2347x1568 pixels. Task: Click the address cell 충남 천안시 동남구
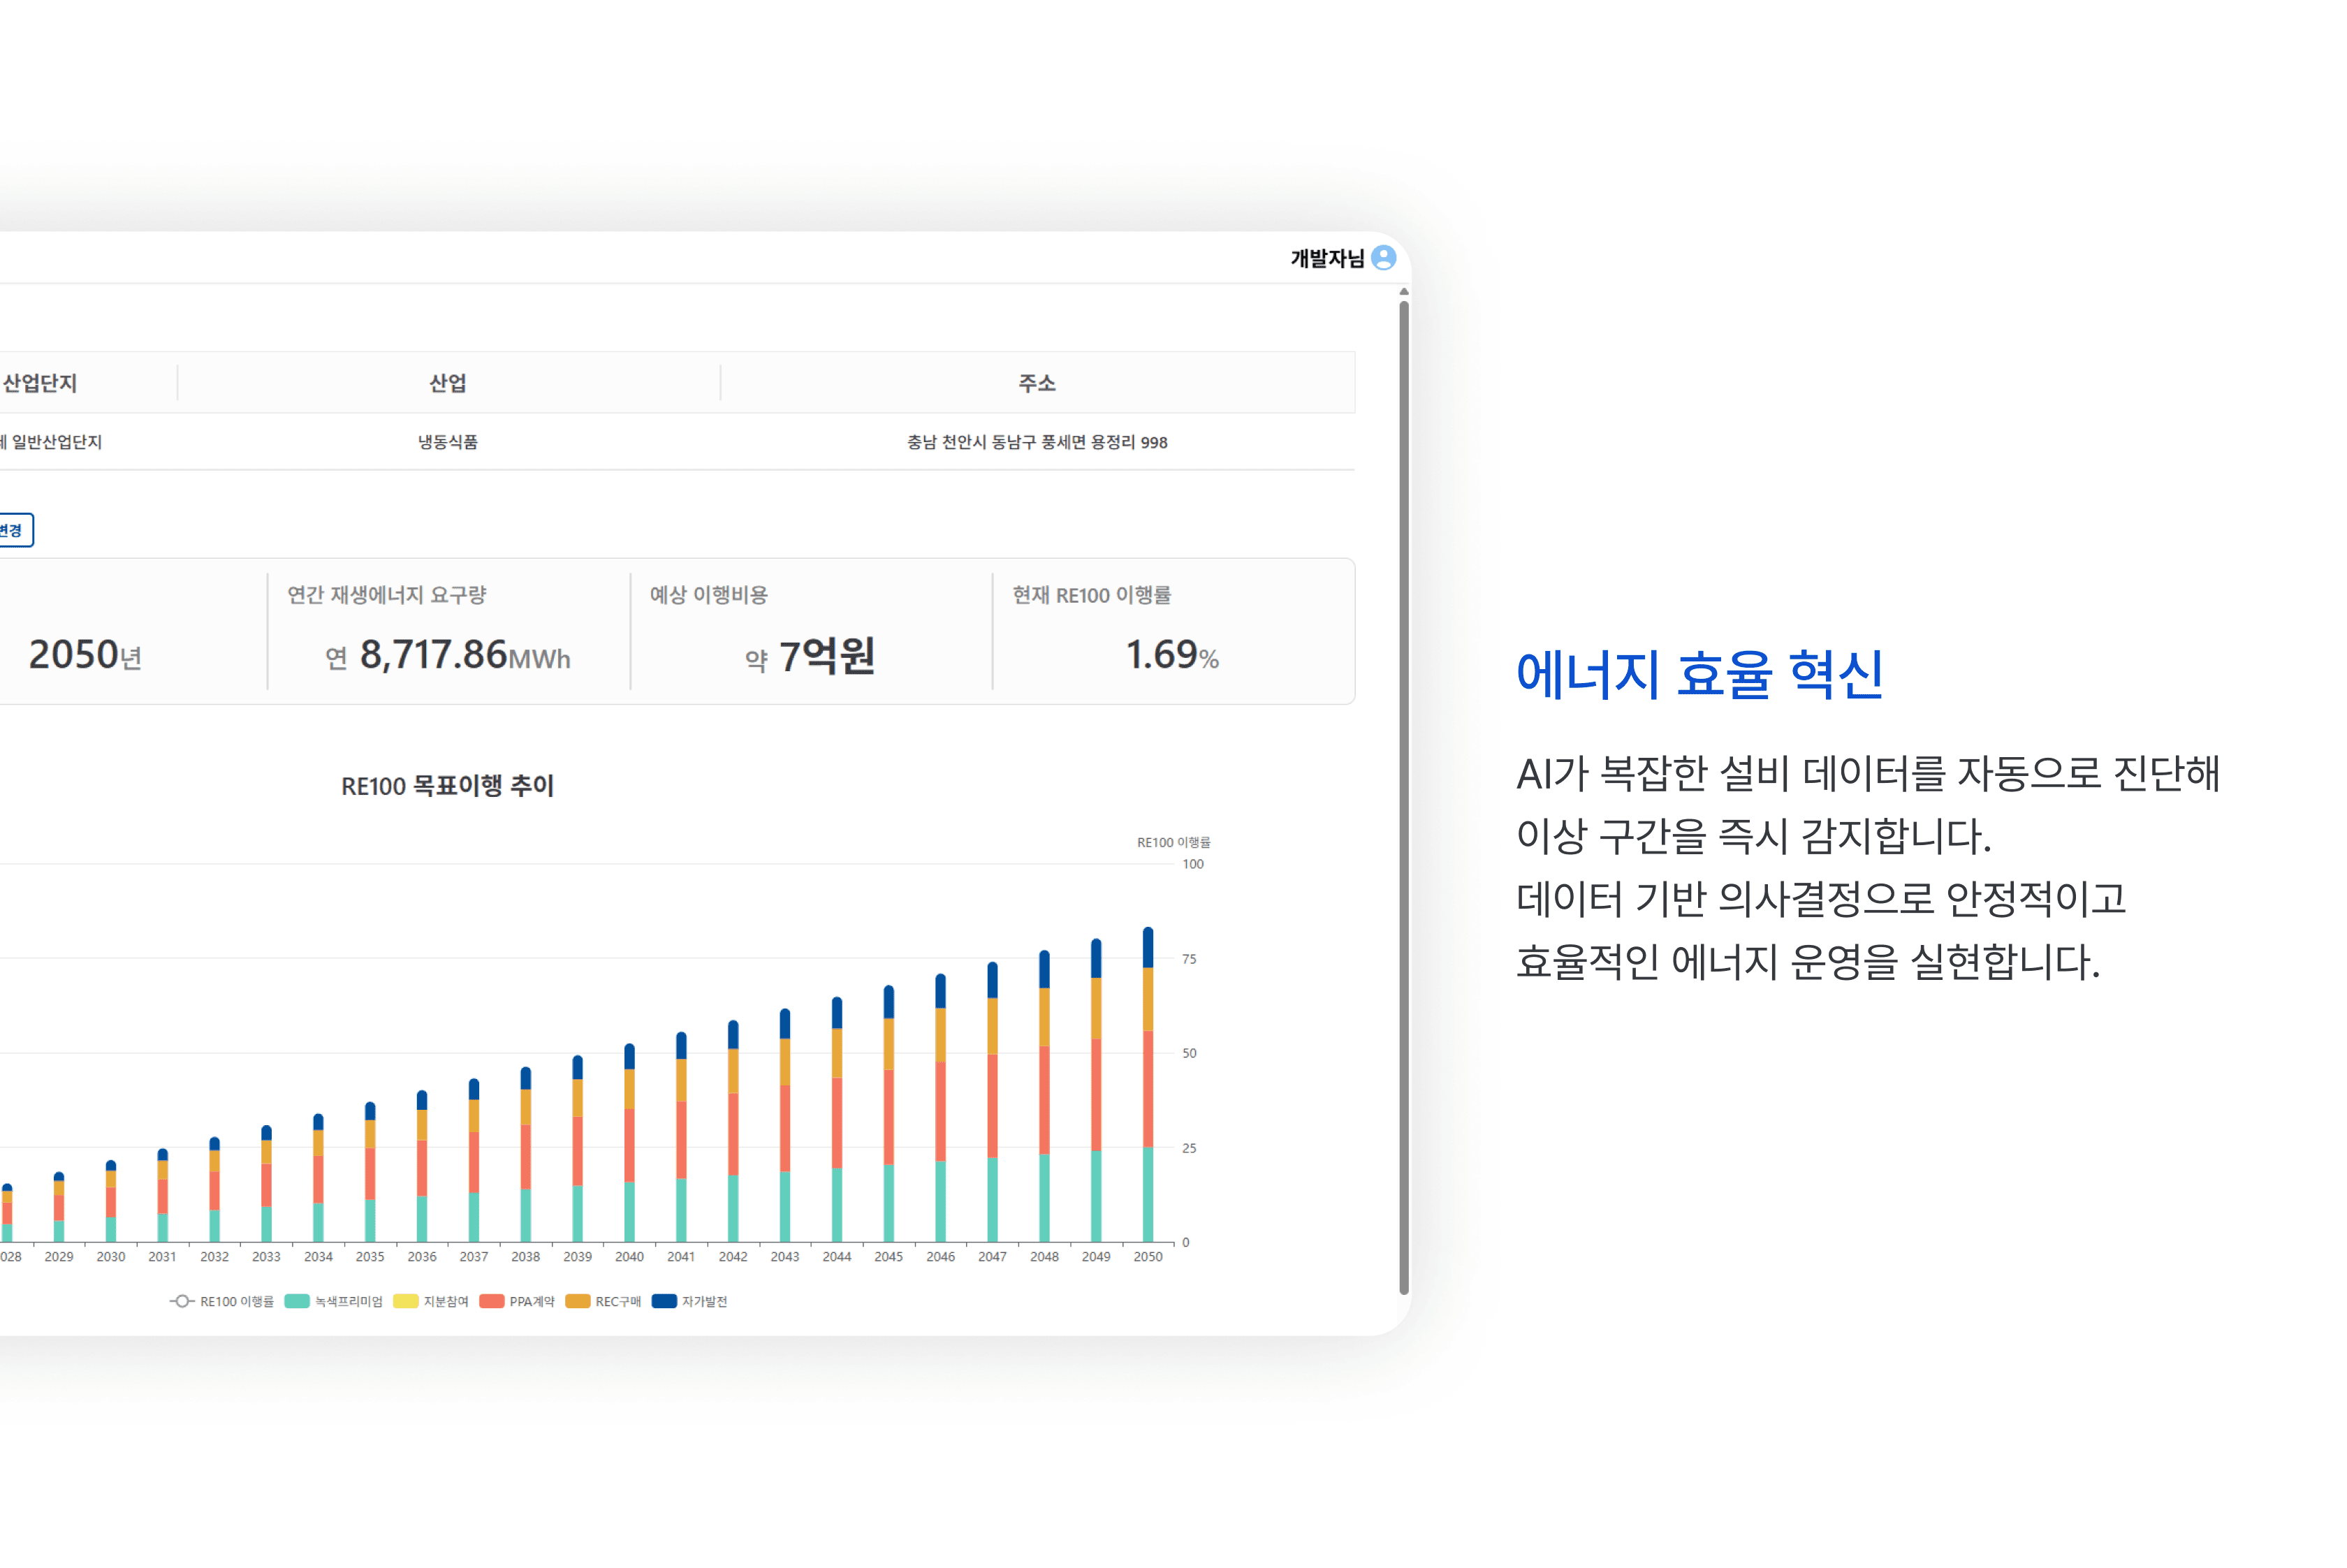point(1037,442)
